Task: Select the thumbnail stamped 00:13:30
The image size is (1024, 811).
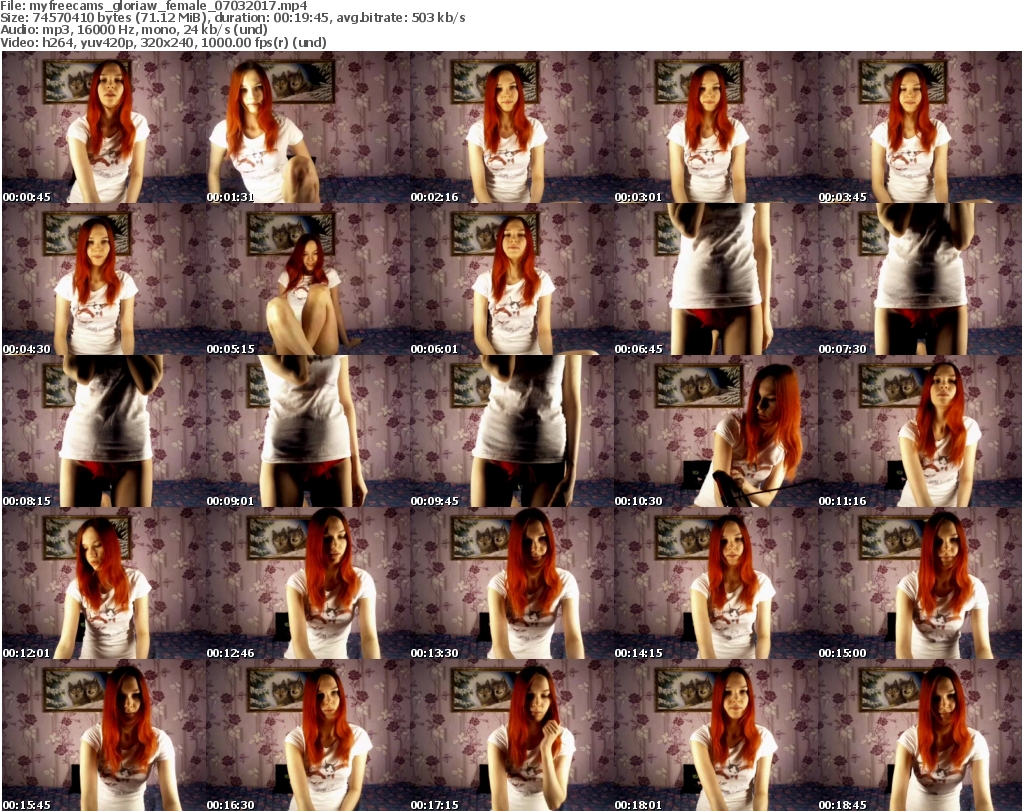Action: tap(512, 583)
